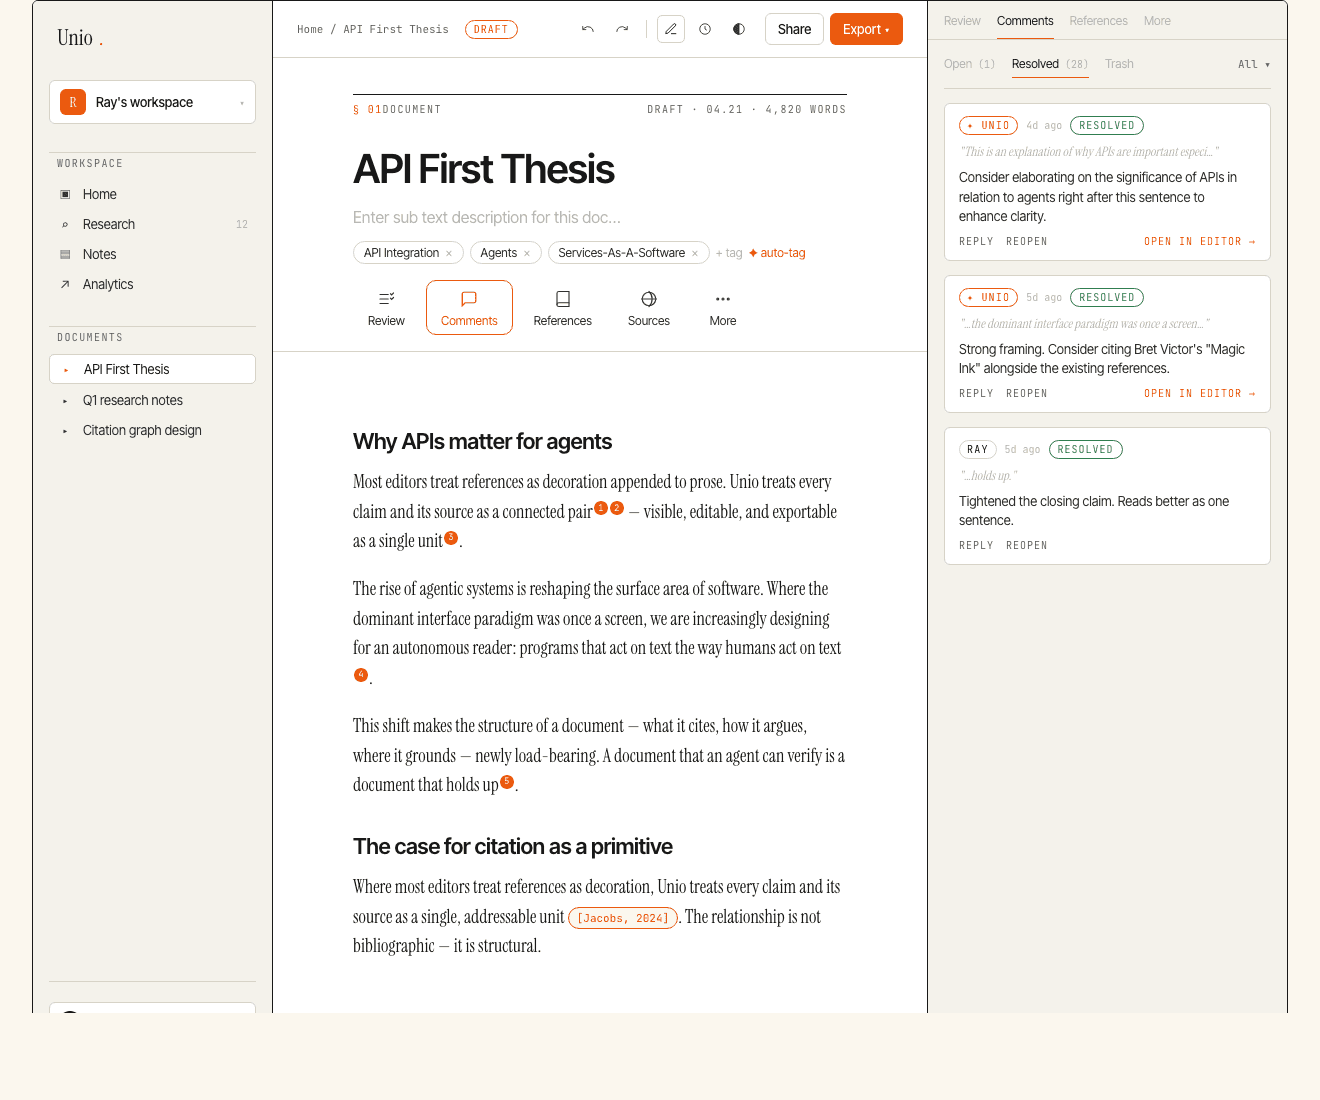Click the [Jacobs, 2024] citation chip
The height and width of the screenshot is (1100, 1320).
(623, 918)
